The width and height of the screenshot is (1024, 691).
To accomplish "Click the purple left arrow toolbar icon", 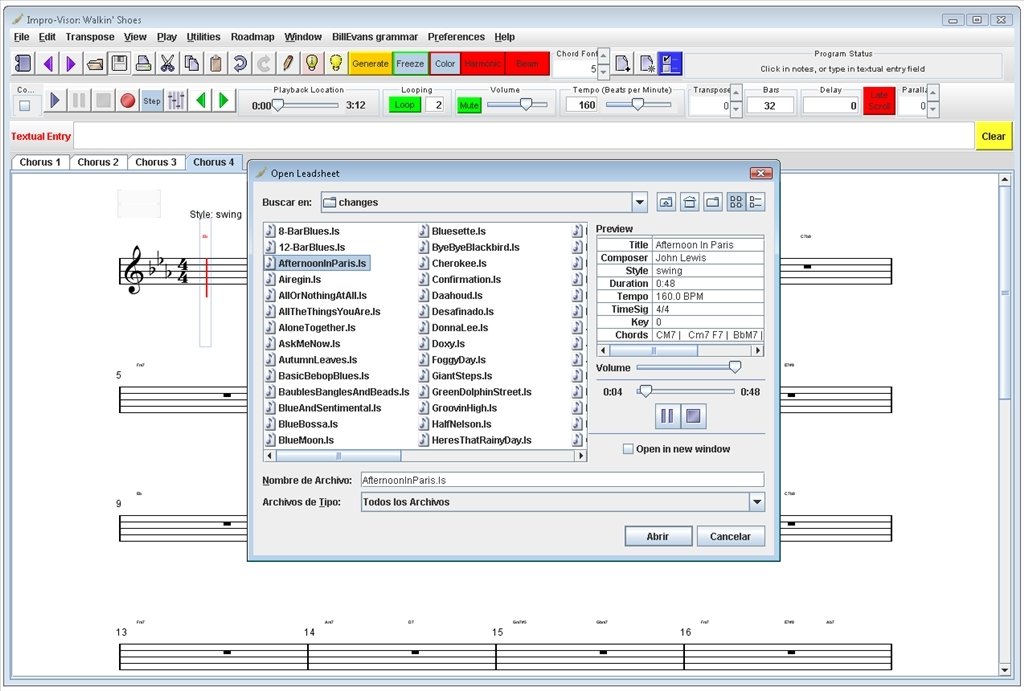I will coord(47,63).
